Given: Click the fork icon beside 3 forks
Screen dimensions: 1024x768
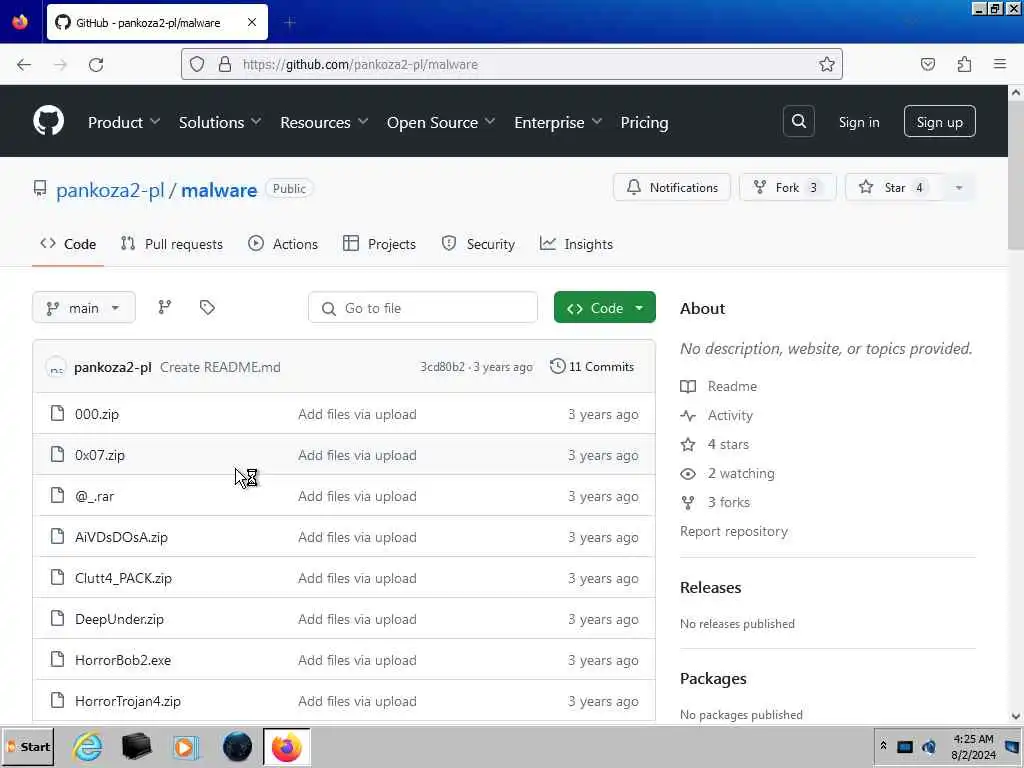Looking at the screenshot, I should [x=688, y=502].
